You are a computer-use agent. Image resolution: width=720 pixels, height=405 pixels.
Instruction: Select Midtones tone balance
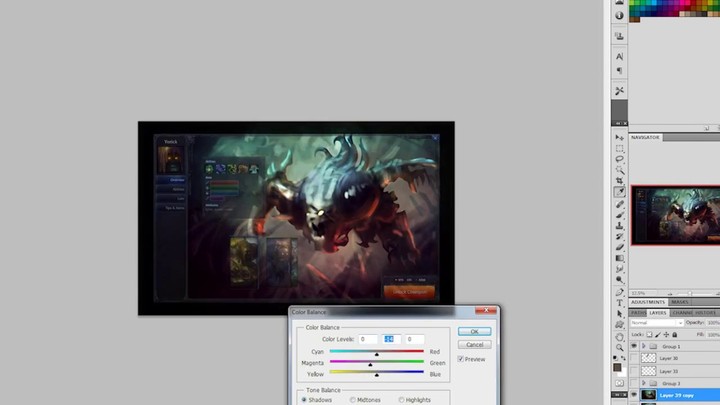point(353,400)
